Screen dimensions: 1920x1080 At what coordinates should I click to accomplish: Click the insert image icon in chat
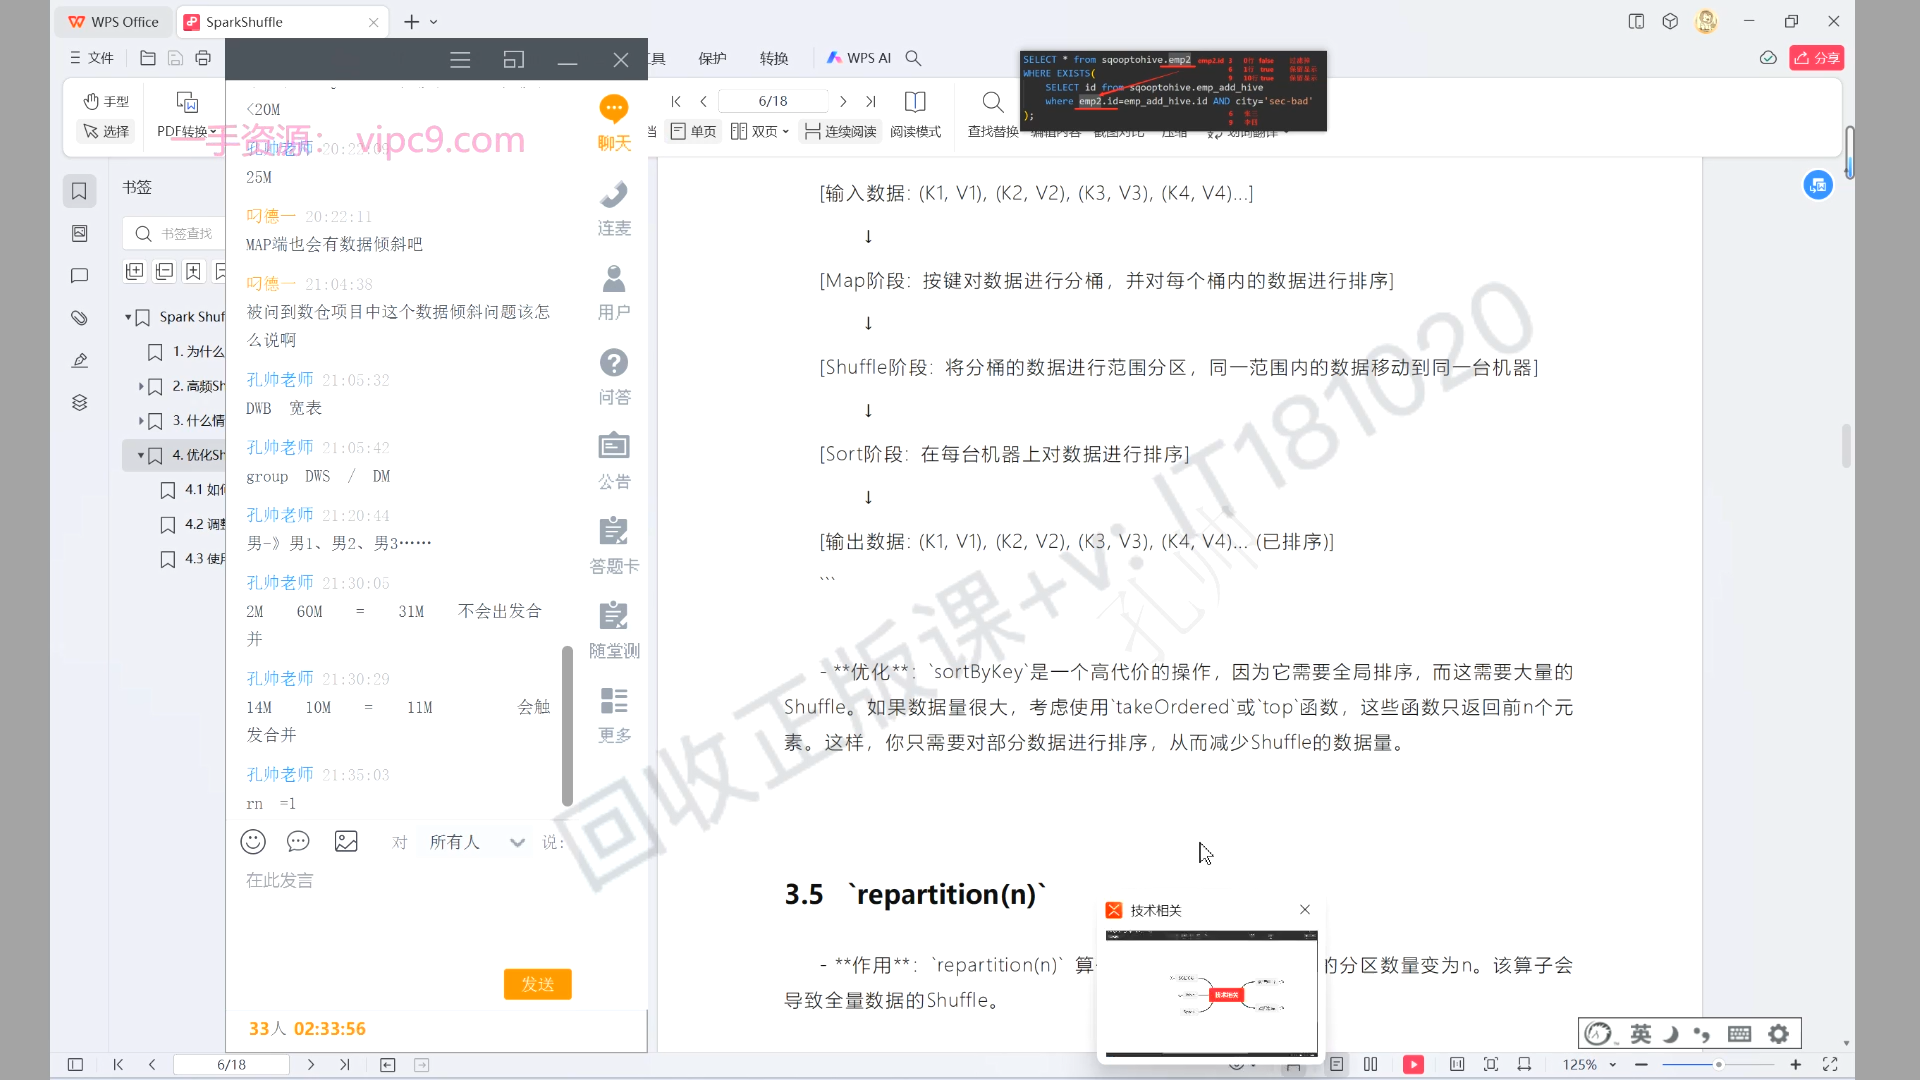pyautogui.click(x=346, y=842)
